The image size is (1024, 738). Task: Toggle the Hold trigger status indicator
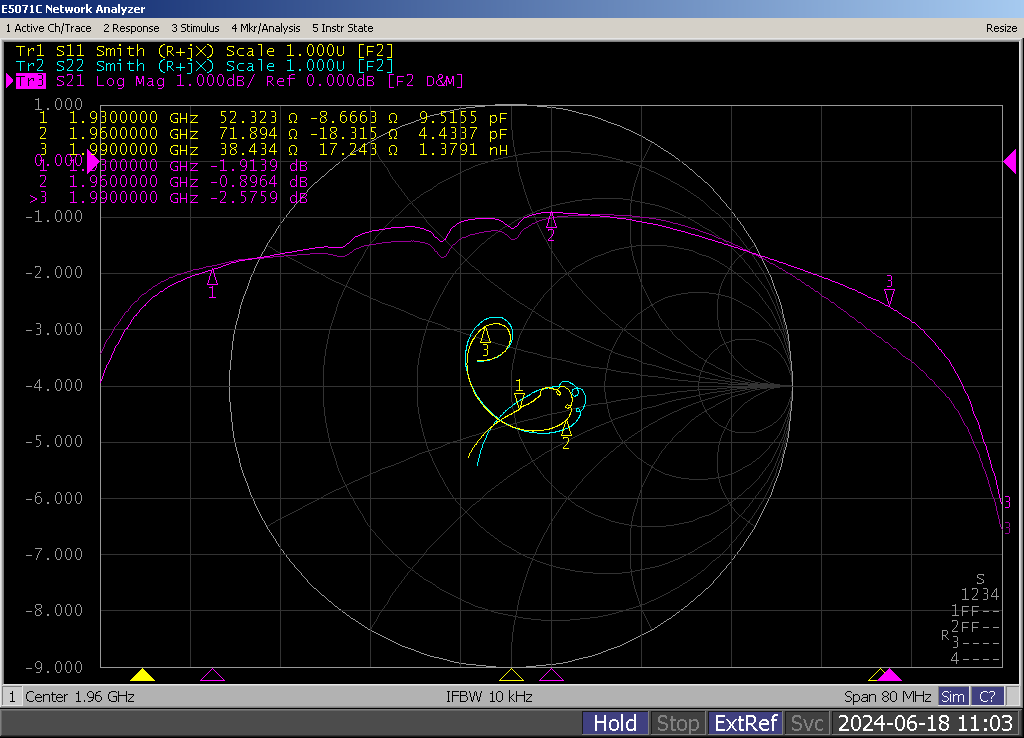point(614,723)
